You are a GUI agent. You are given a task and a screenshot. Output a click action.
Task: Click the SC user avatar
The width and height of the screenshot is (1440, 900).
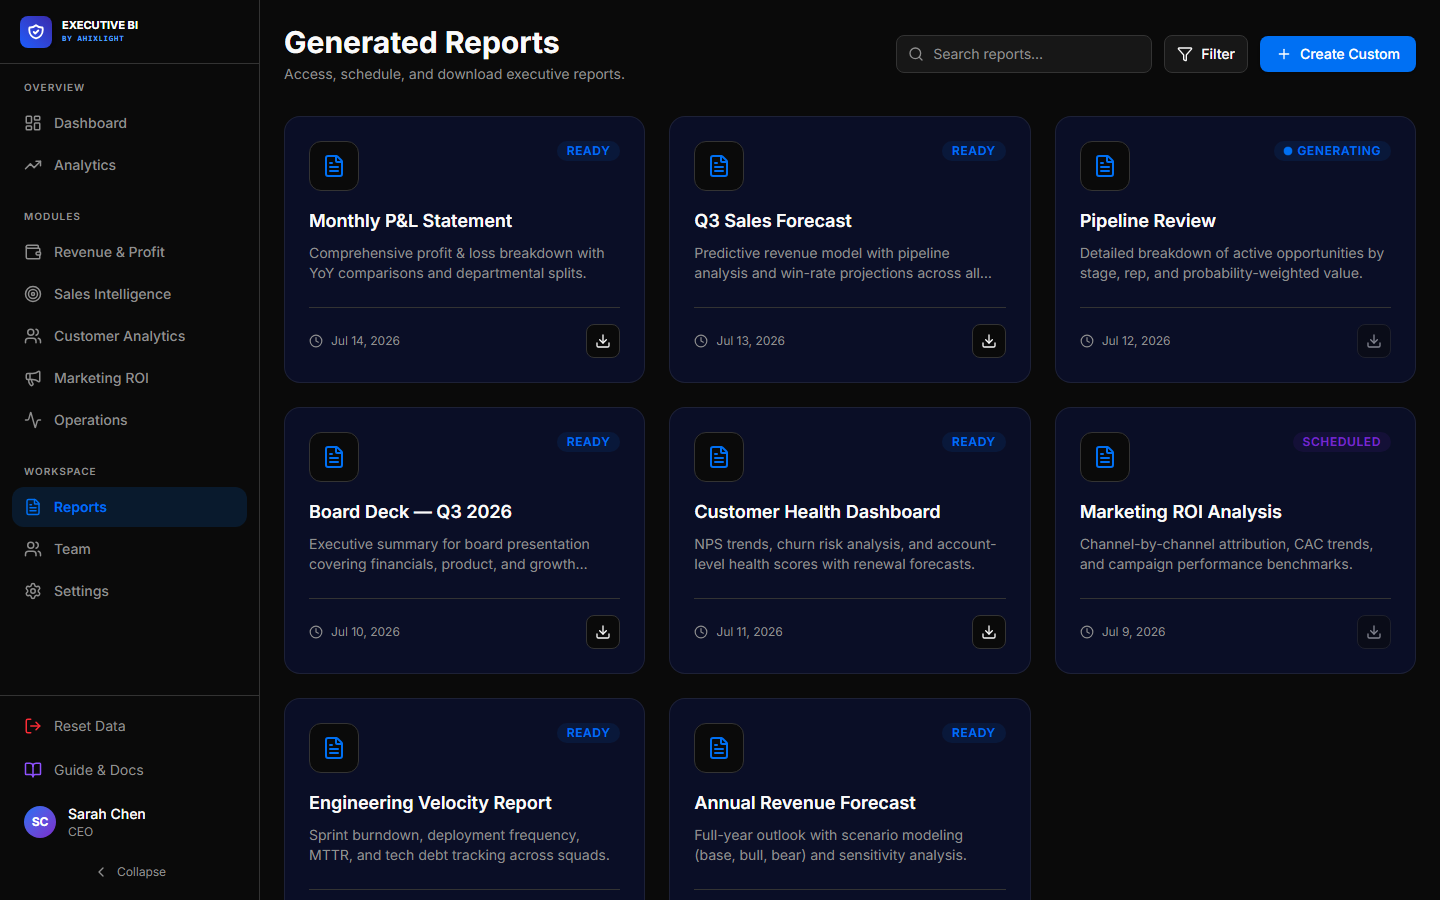[x=40, y=822]
